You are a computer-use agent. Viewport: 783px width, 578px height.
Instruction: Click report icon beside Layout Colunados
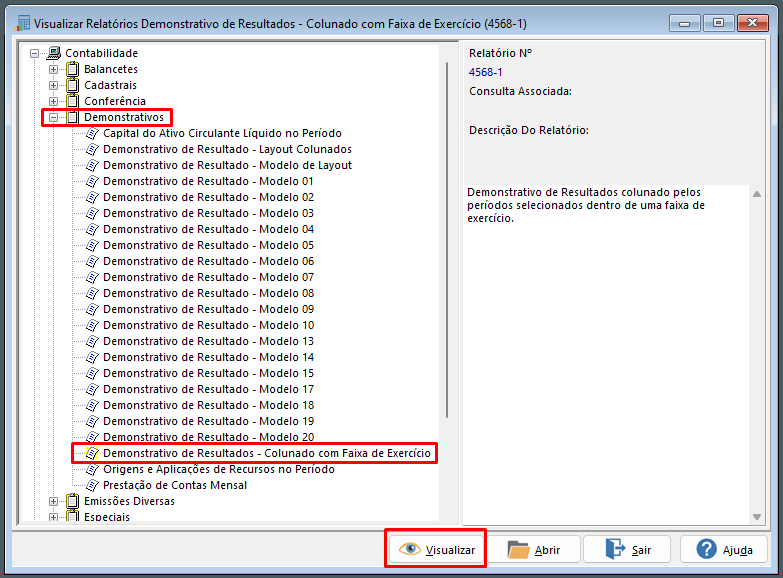tap(92, 149)
